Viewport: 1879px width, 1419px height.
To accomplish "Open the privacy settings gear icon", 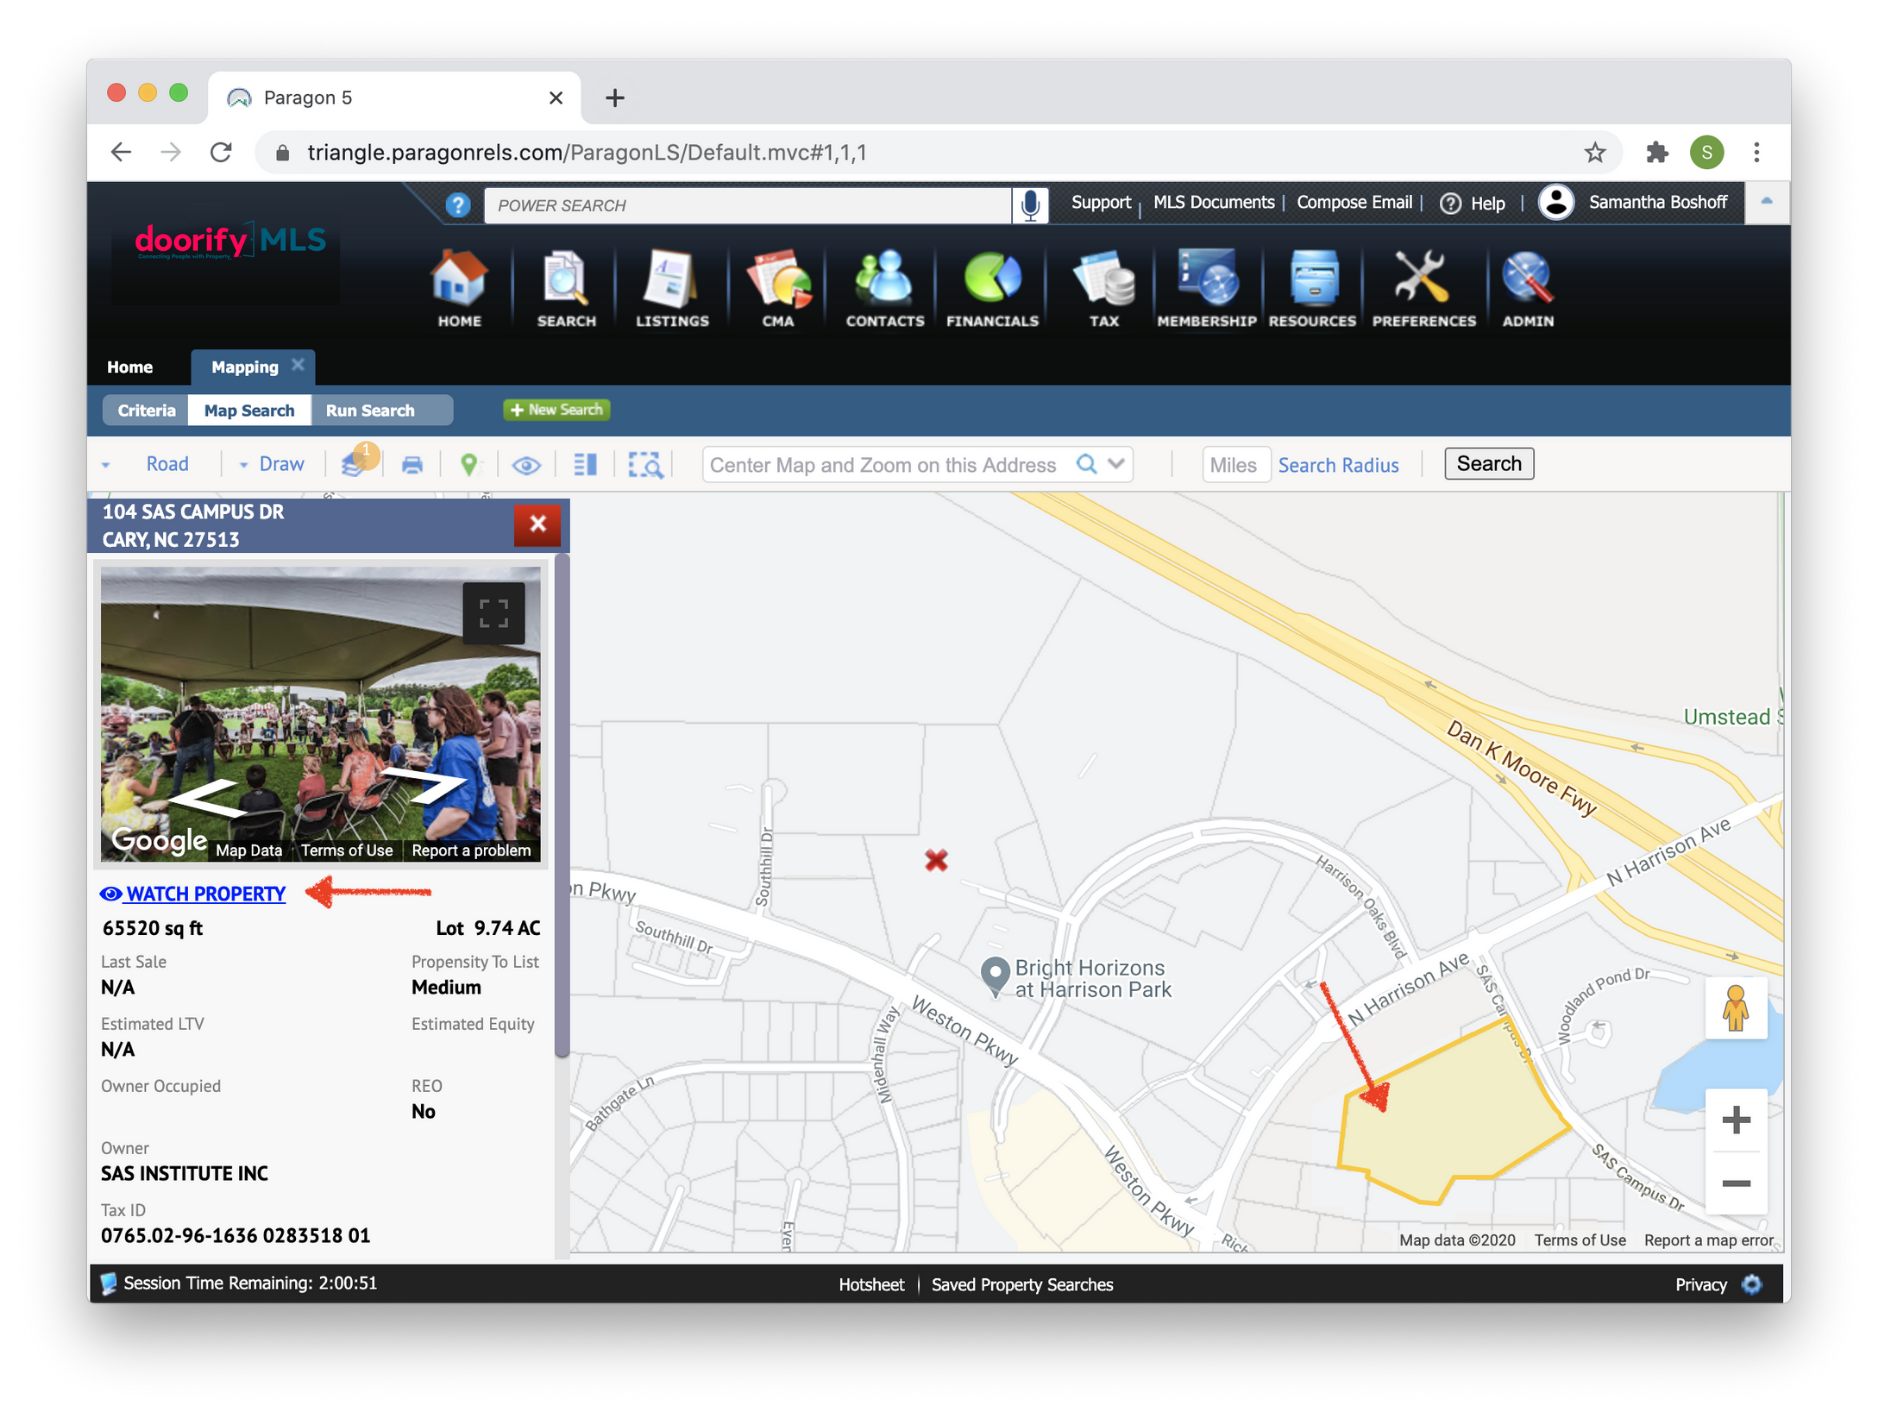I will 1752,1284.
